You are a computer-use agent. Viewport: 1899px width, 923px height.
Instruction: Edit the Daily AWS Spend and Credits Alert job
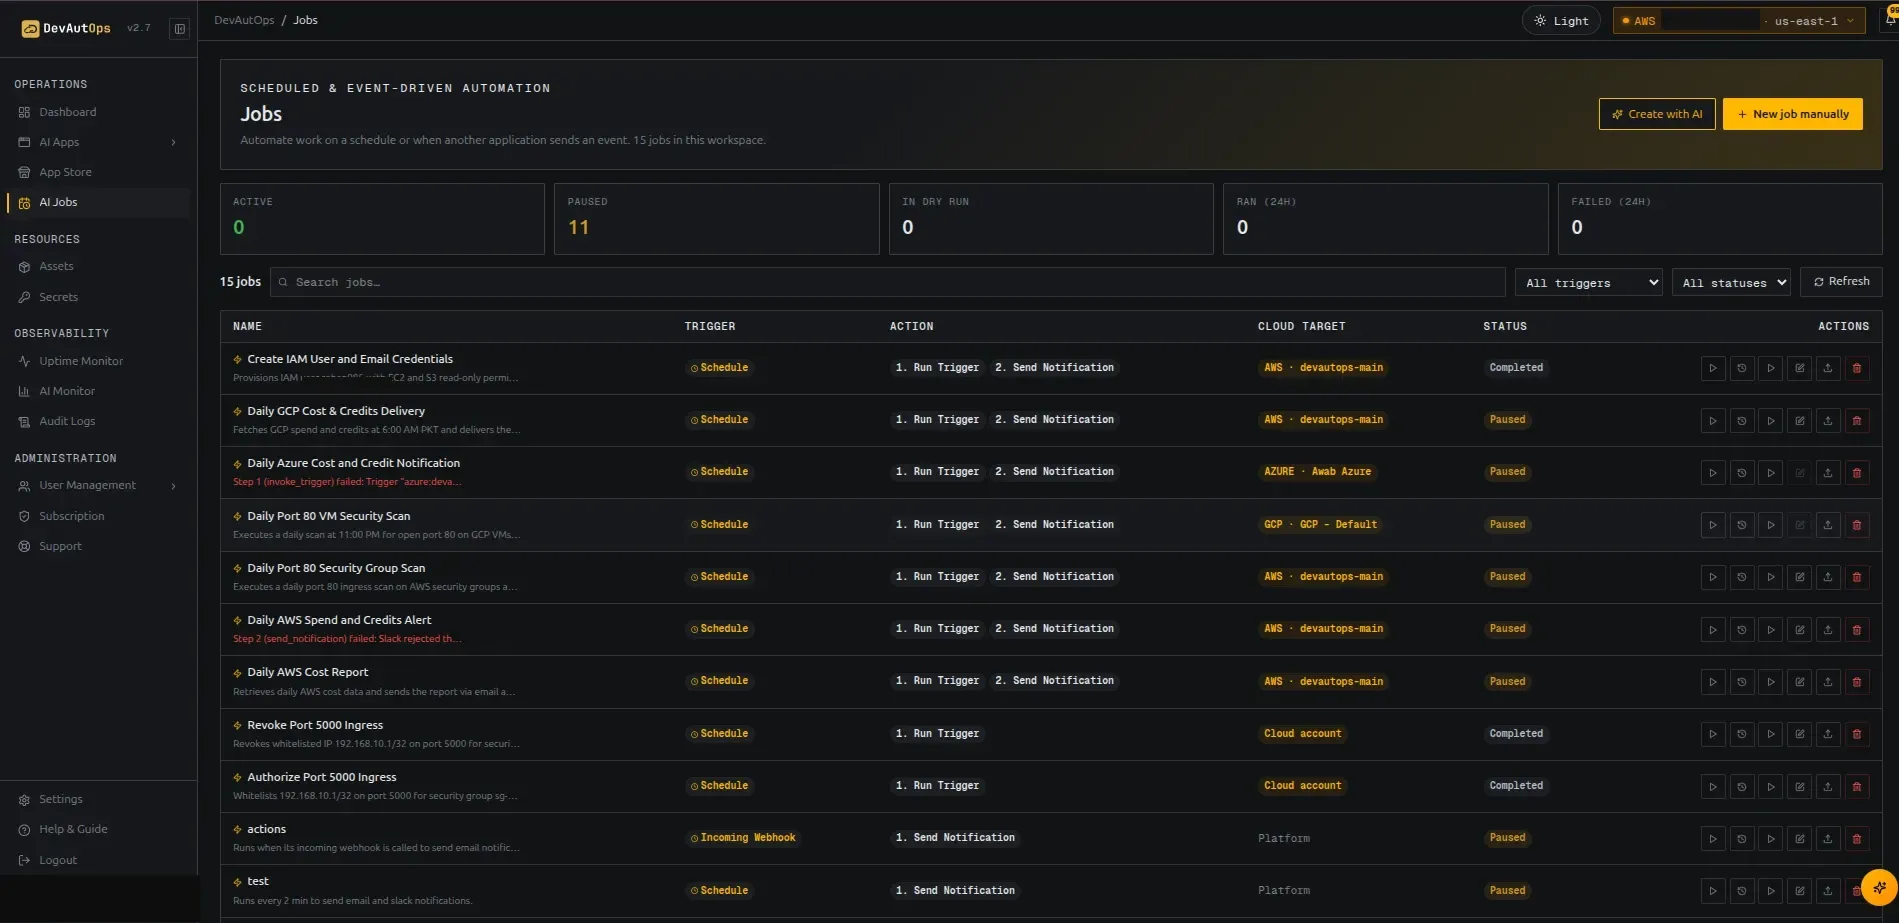pyautogui.click(x=1799, y=630)
